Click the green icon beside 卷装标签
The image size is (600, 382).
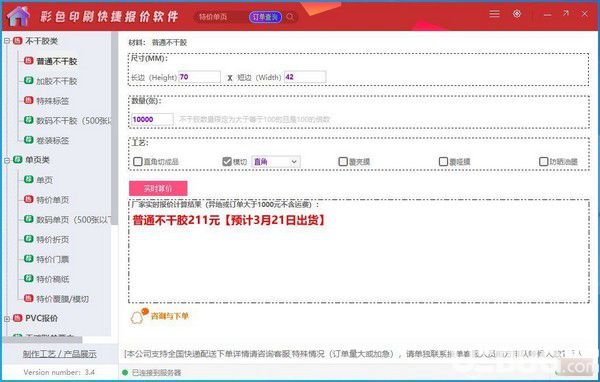(x=29, y=140)
